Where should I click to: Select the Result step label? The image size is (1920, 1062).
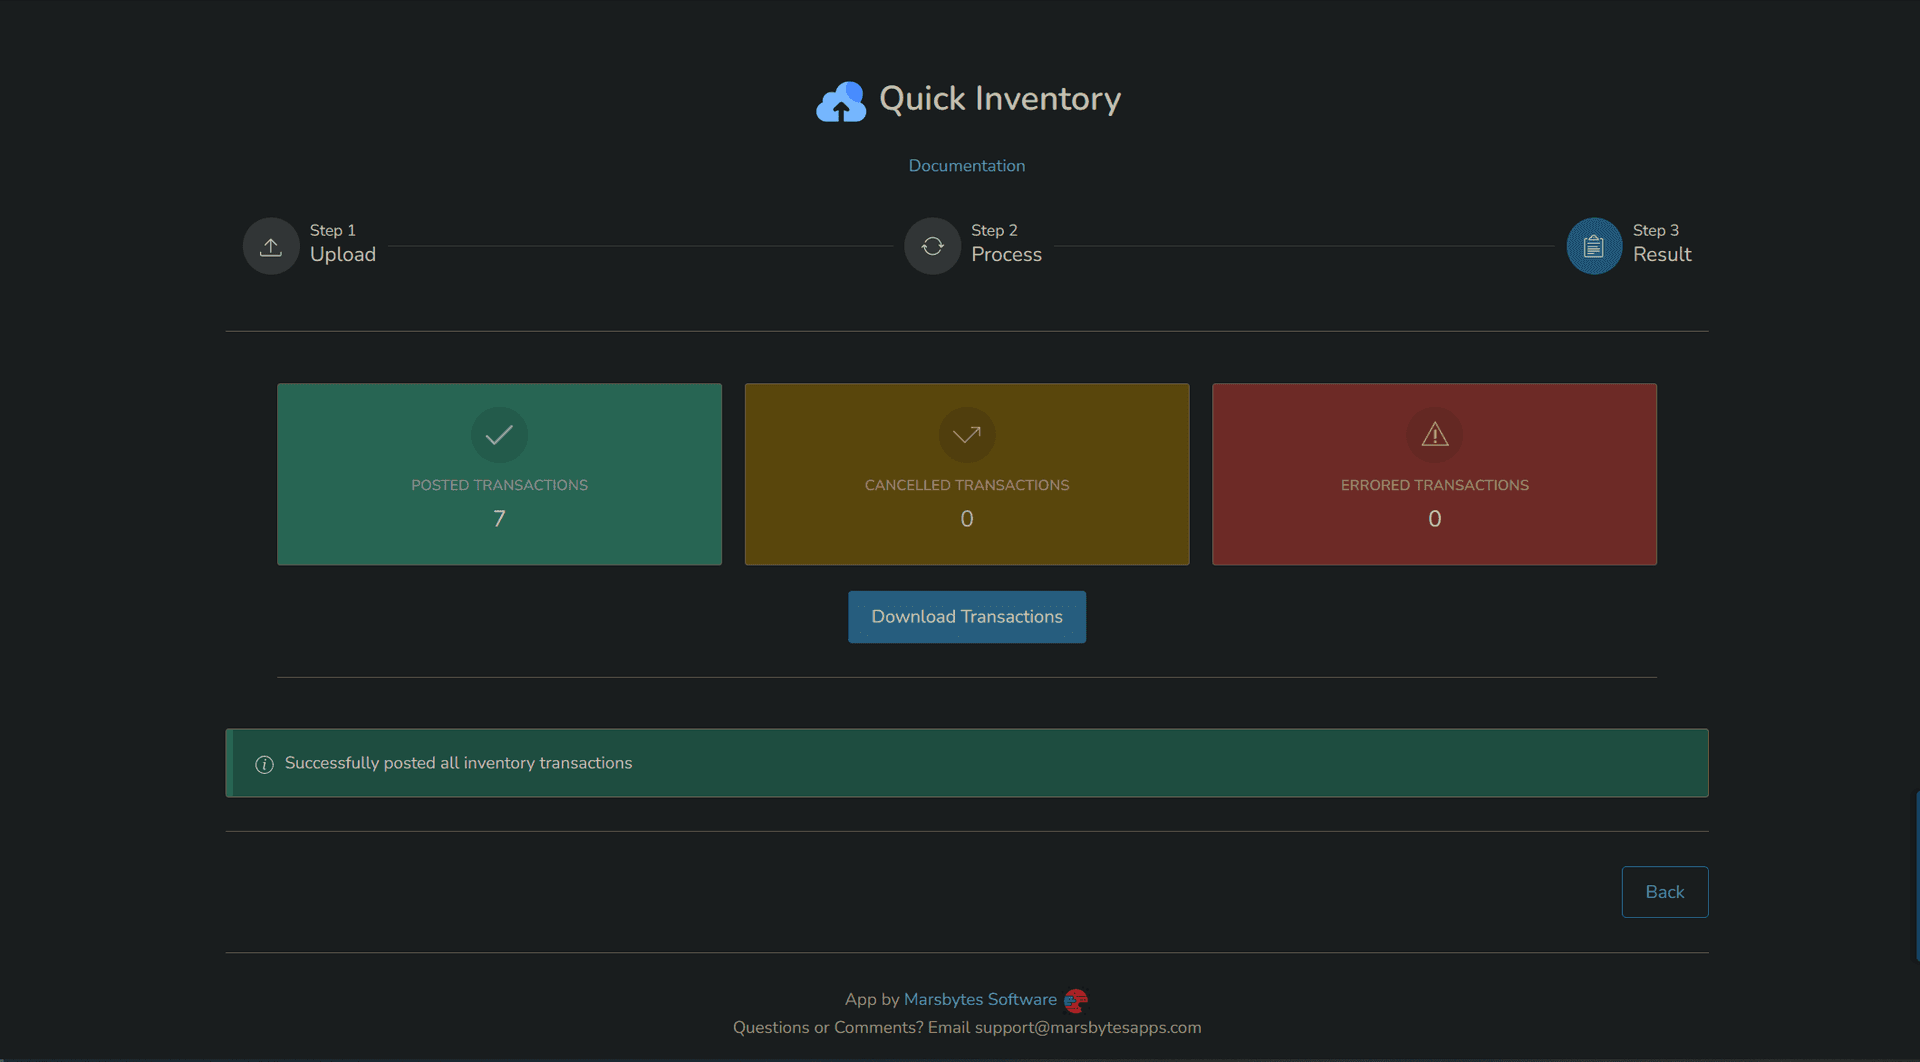[x=1662, y=255]
